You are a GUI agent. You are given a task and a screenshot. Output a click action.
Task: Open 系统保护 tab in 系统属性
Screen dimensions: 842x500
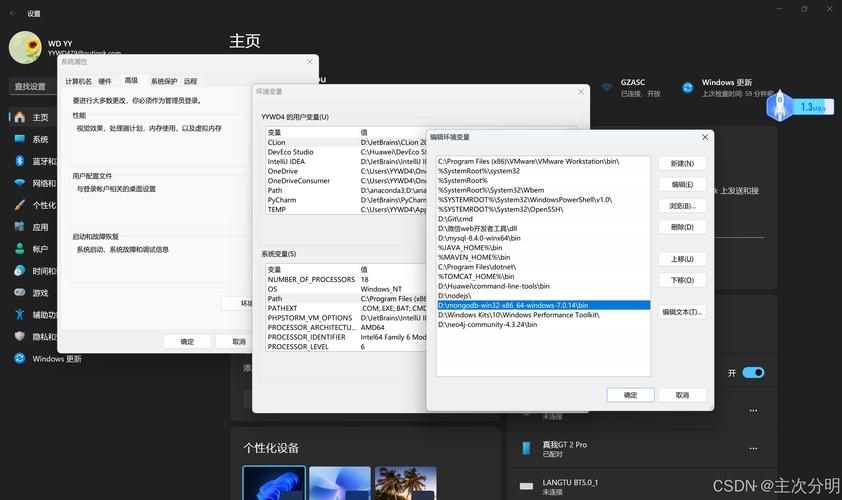[164, 81]
